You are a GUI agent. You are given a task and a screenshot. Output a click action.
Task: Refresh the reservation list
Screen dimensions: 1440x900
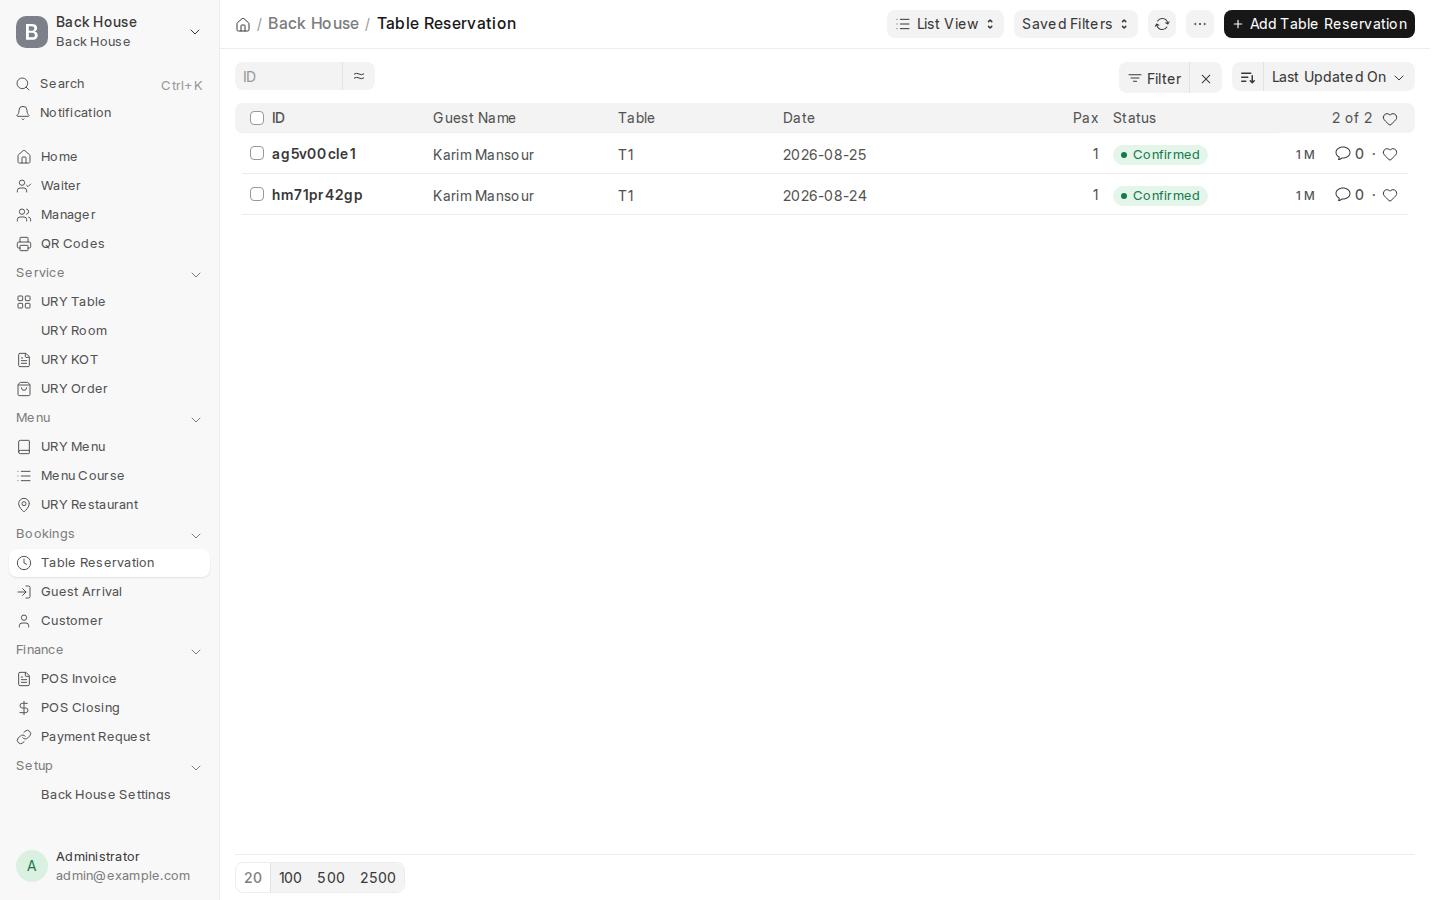pos(1162,24)
